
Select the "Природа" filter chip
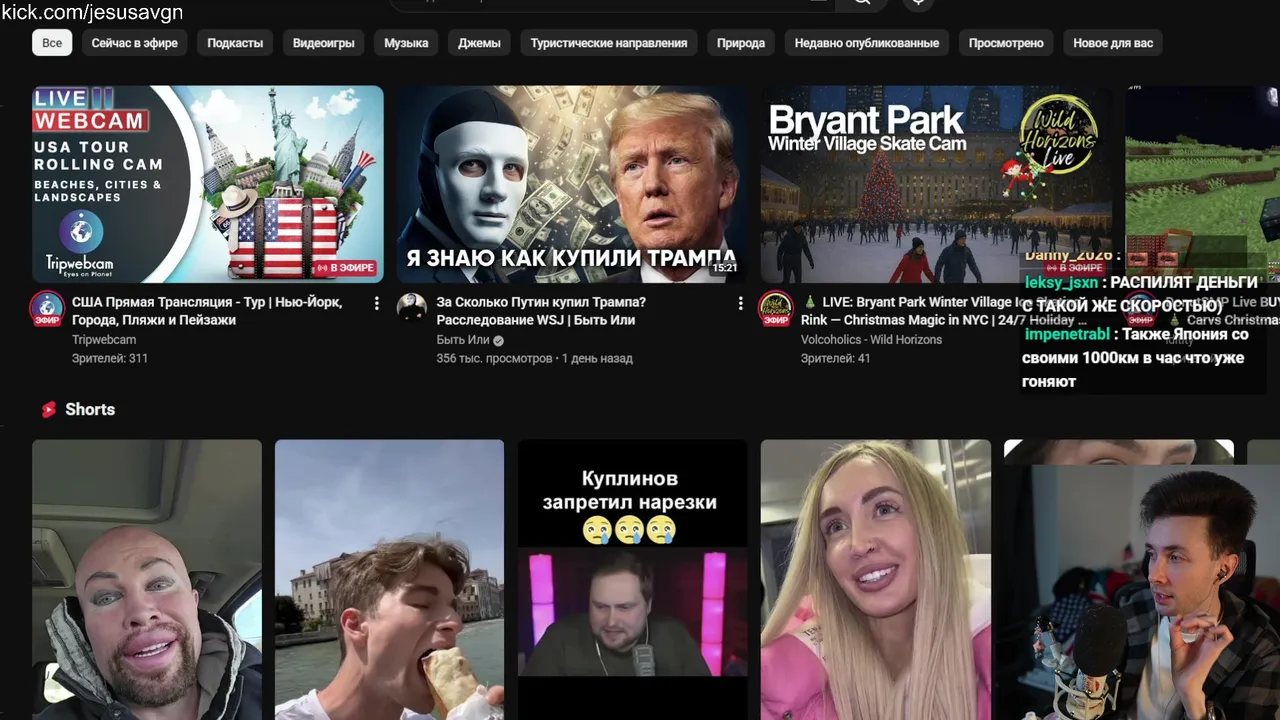tap(741, 43)
